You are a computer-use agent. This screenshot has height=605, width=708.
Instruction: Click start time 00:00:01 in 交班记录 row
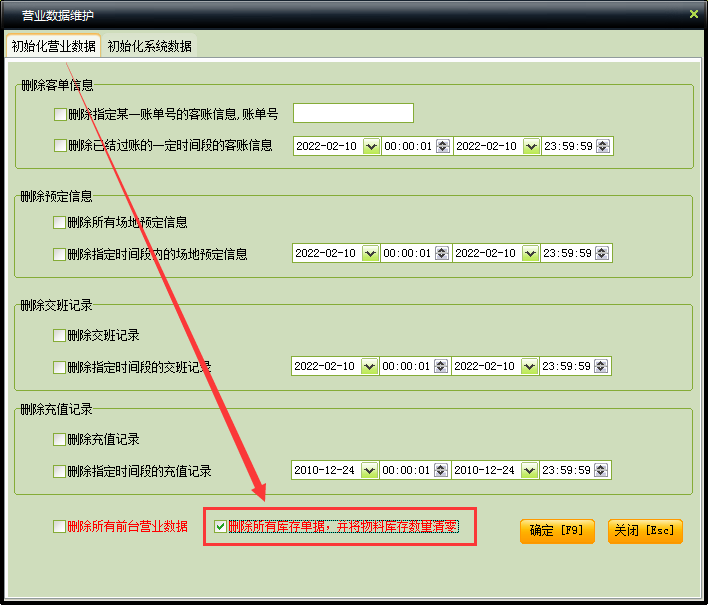(x=406, y=366)
